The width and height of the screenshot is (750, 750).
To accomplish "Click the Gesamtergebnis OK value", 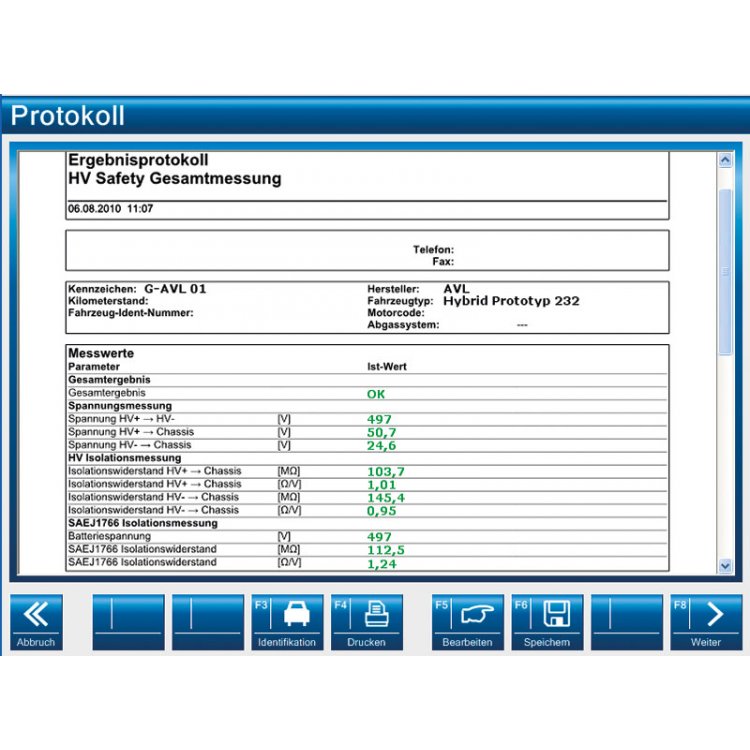I will click(x=376, y=394).
